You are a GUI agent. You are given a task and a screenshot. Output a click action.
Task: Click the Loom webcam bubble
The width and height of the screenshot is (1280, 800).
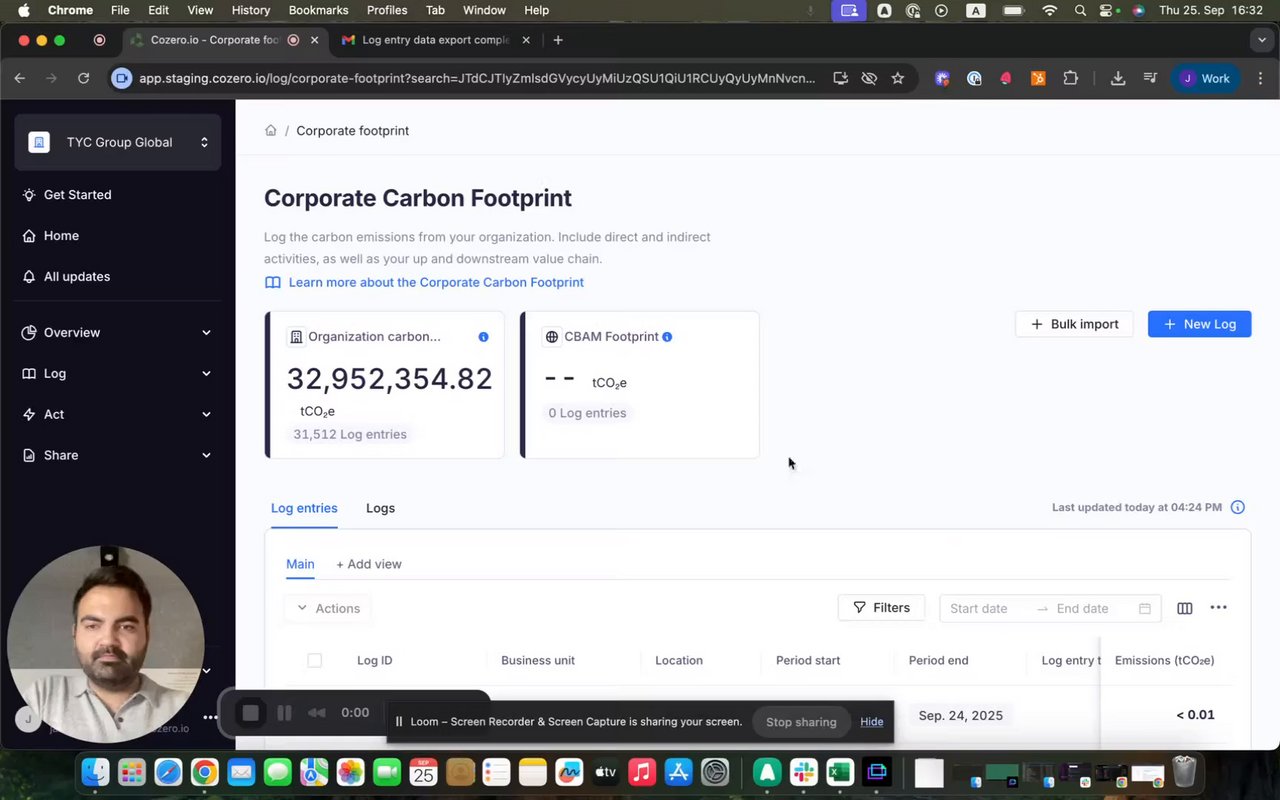coord(106,644)
